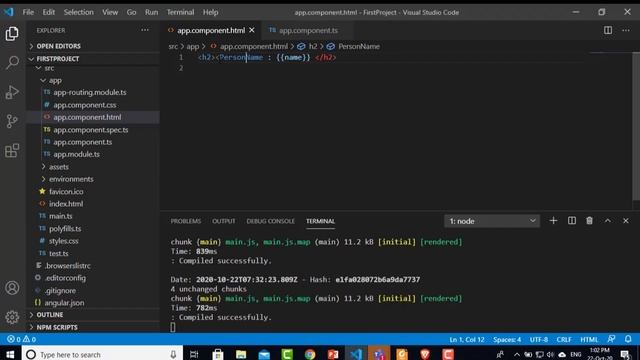This screenshot has width=640, height=360.
Task: Click the editor vertical scrollbar
Action: 636,126
